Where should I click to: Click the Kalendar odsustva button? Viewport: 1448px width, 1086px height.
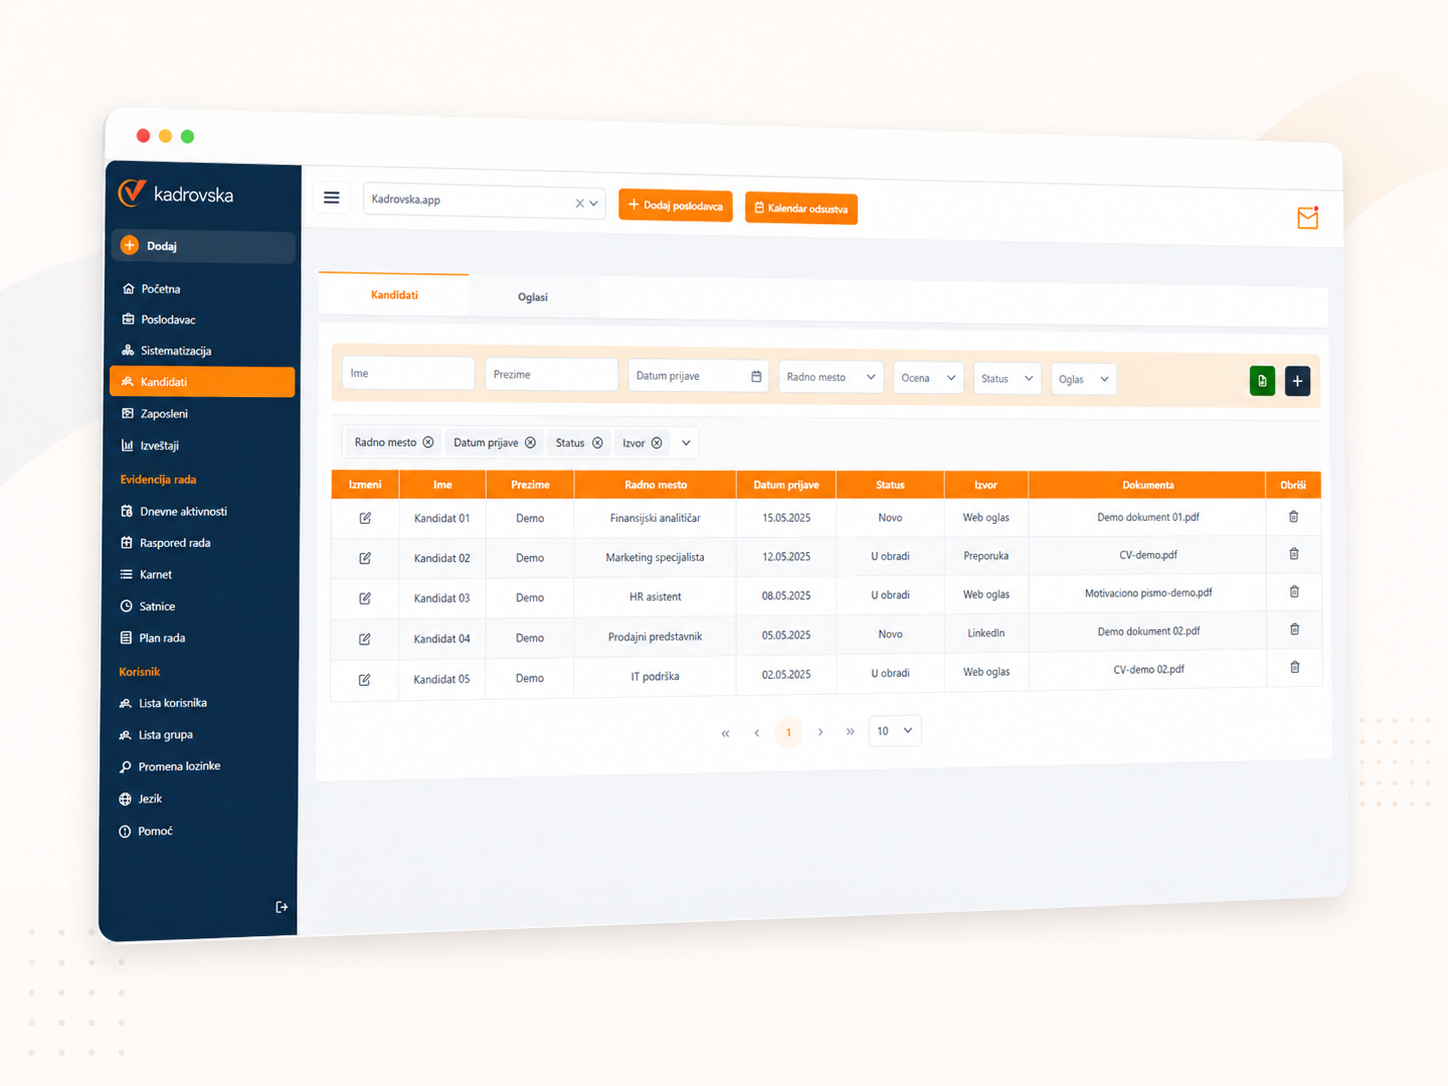coord(801,208)
